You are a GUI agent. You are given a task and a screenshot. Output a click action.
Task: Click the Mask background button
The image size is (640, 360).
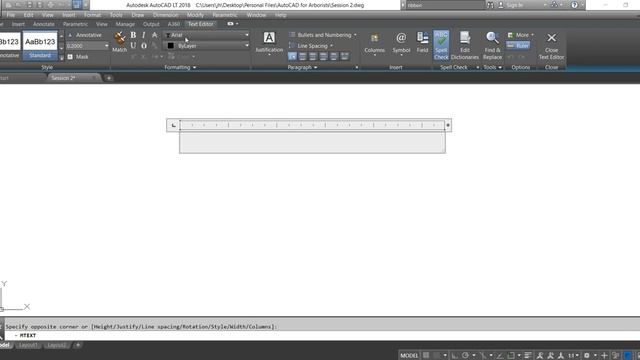[x=78, y=57]
